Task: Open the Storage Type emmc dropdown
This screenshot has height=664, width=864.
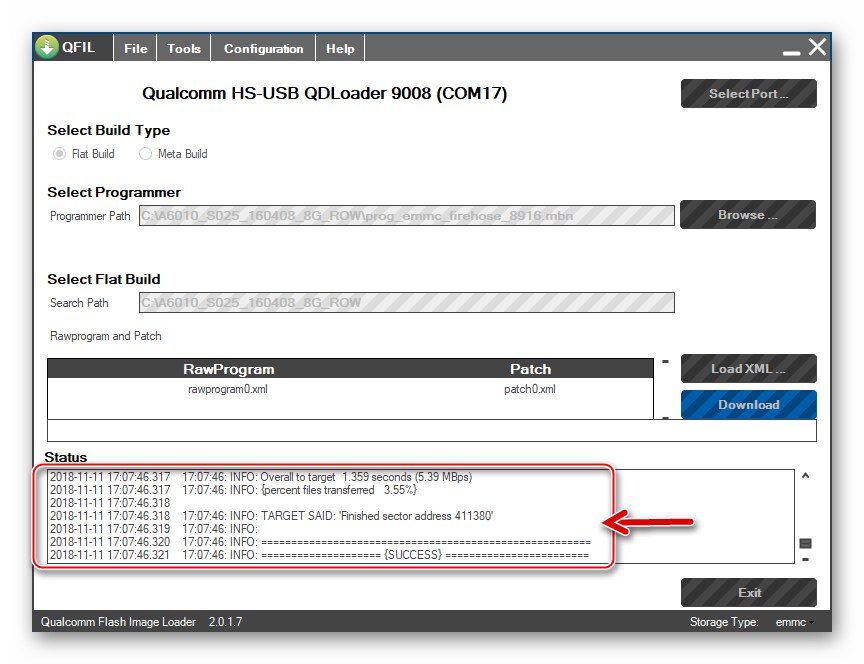Action: tap(794, 622)
